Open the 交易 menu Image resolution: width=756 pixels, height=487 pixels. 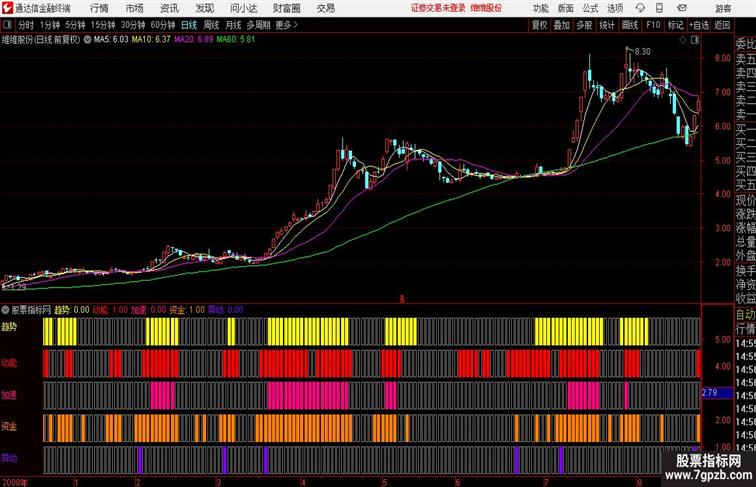pos(325,8)
